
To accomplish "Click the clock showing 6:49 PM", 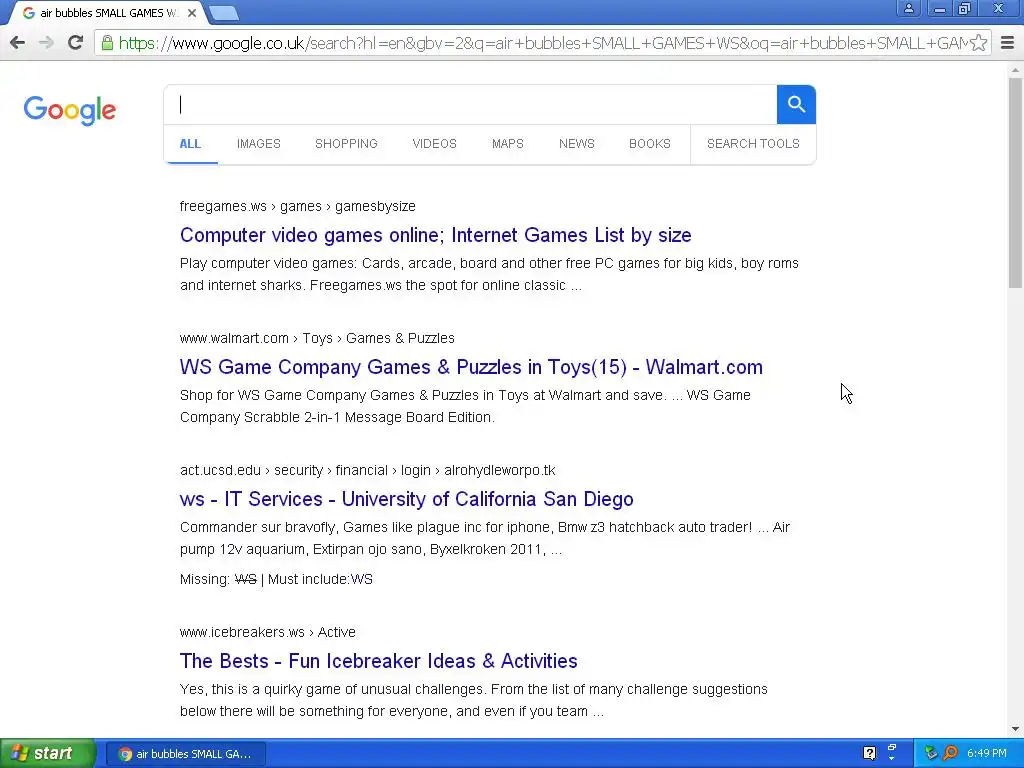I will click(x=987, y=753).
